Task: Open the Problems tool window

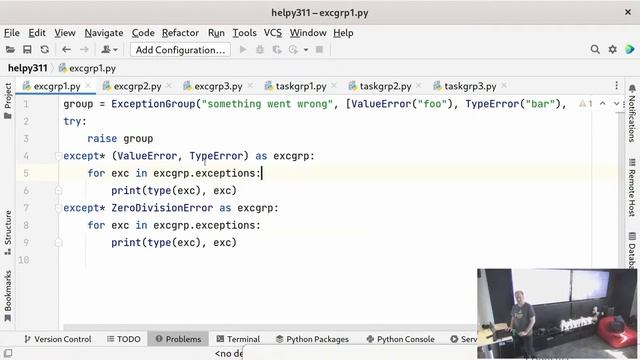Action: pos(178,339)
